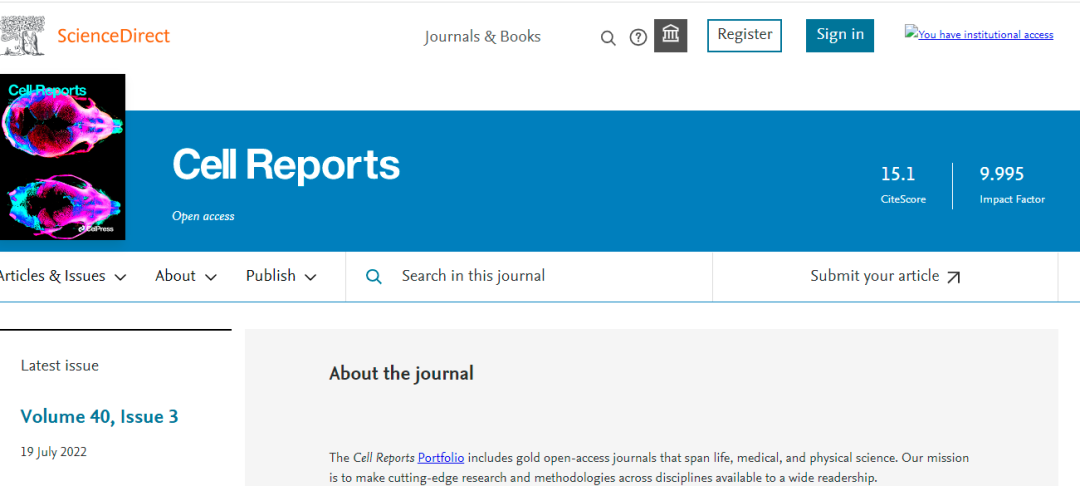Screen dimensions: 1080x486
Task: Click the Register button
Action: point(744,35)
